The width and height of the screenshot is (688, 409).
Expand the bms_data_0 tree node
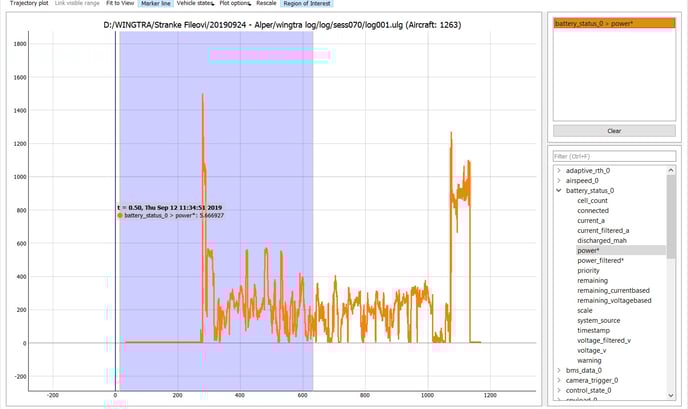(557, 371)
